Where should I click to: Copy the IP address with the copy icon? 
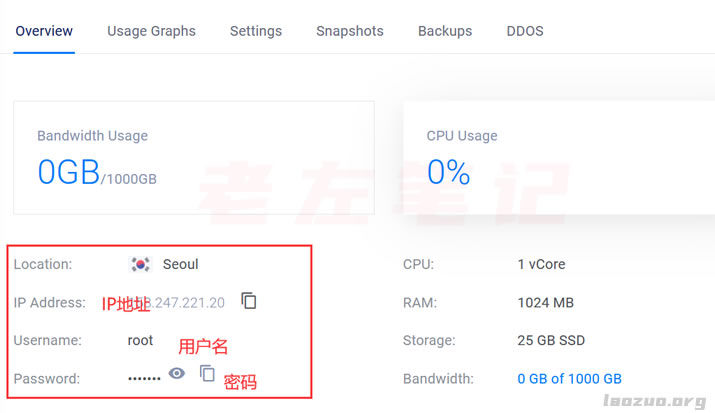(x=249, y=301)
